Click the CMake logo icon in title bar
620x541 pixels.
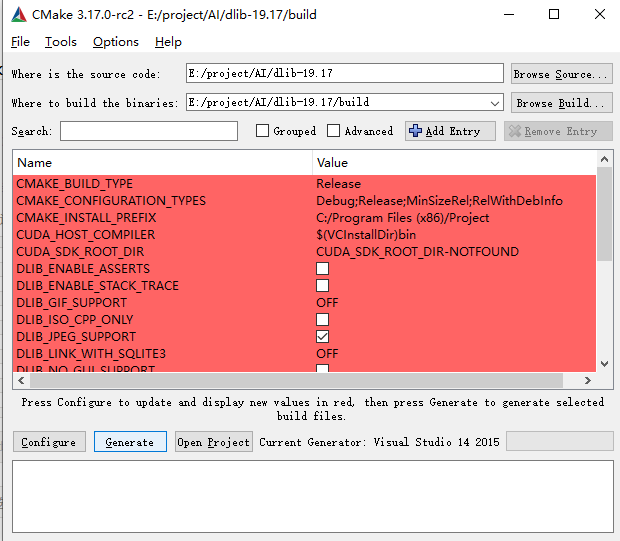19,15
